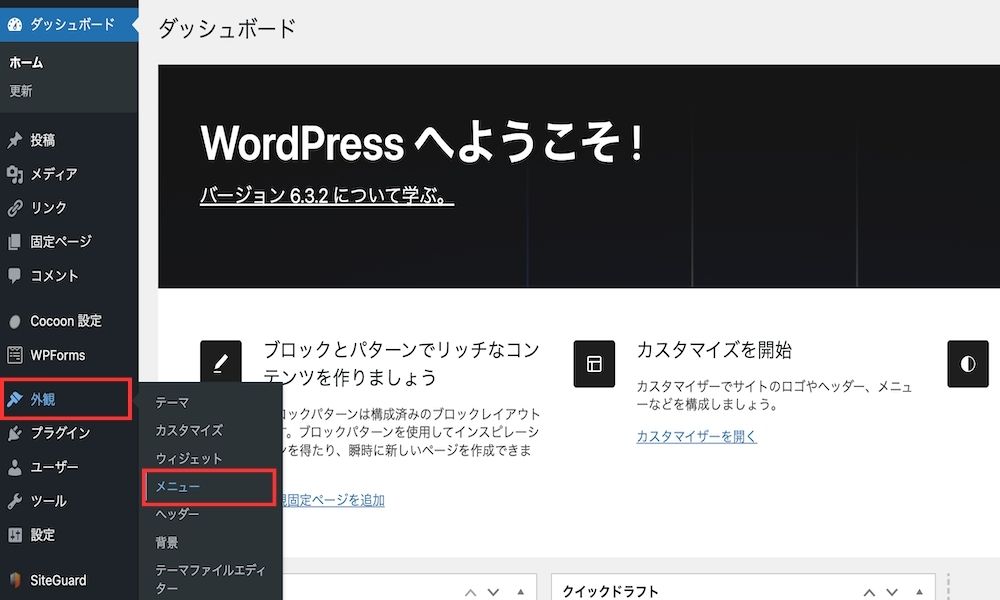Click the カスタマイザーでサイトのロゴ description text
The width and height of the screenshot is (1000, 600).
774,395
